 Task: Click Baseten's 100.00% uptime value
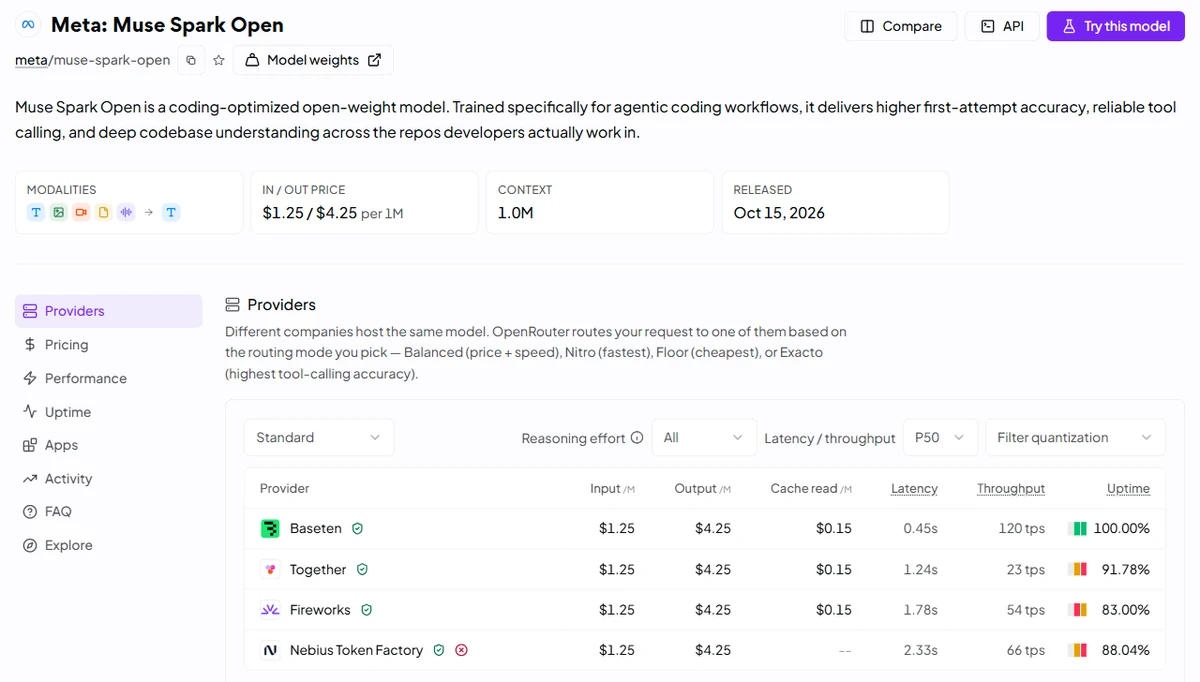click(1121, 528)
